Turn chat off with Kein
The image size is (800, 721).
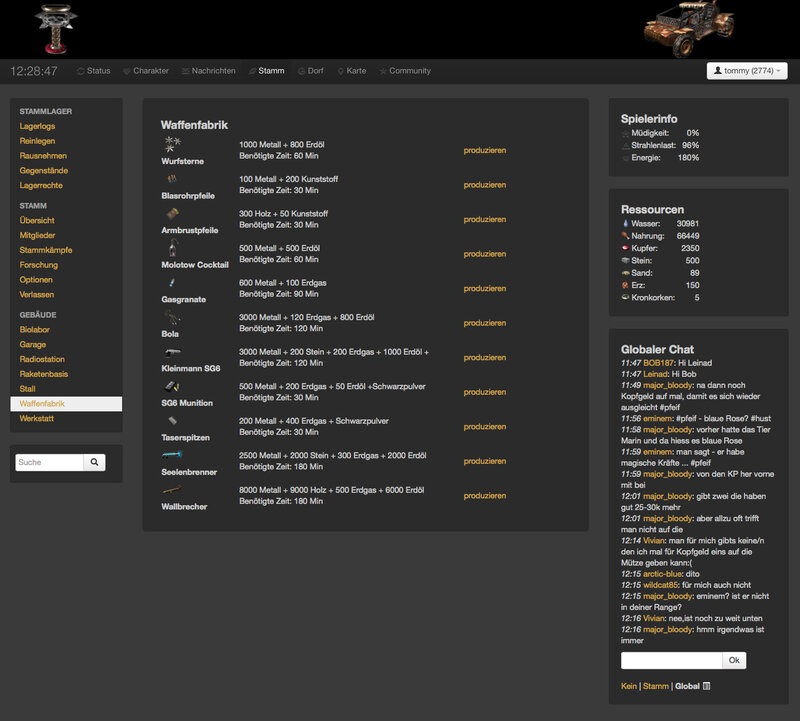pyautogui.click(x=629, y=686)
